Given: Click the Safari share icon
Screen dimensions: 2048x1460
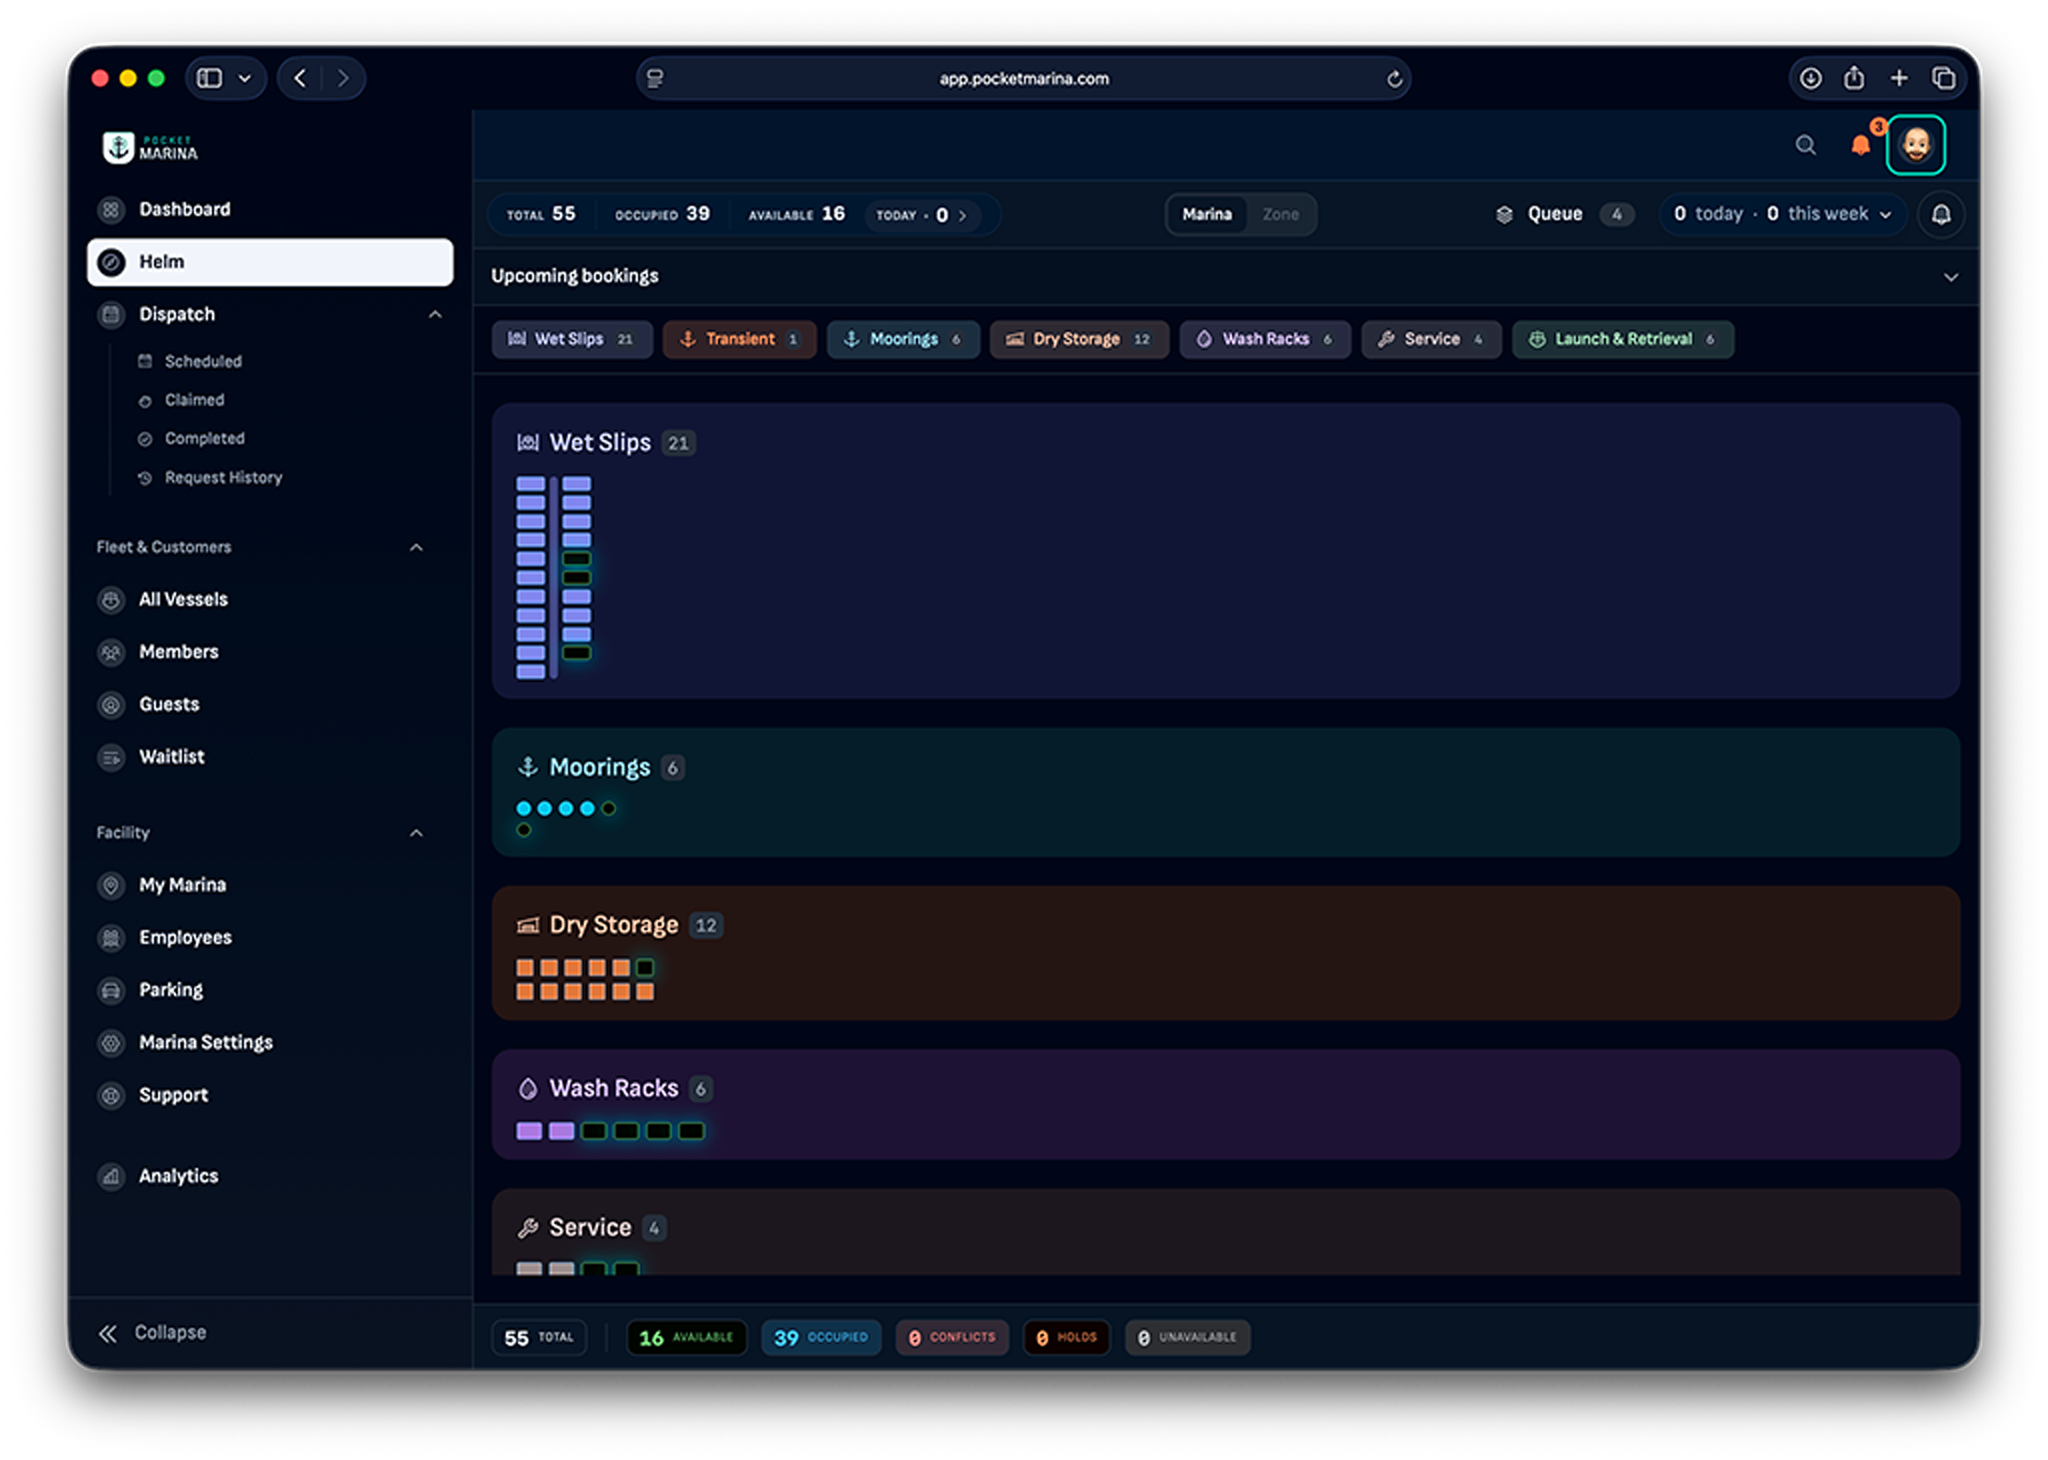Looking at the screenshot, I should (x=1854, y=78).
